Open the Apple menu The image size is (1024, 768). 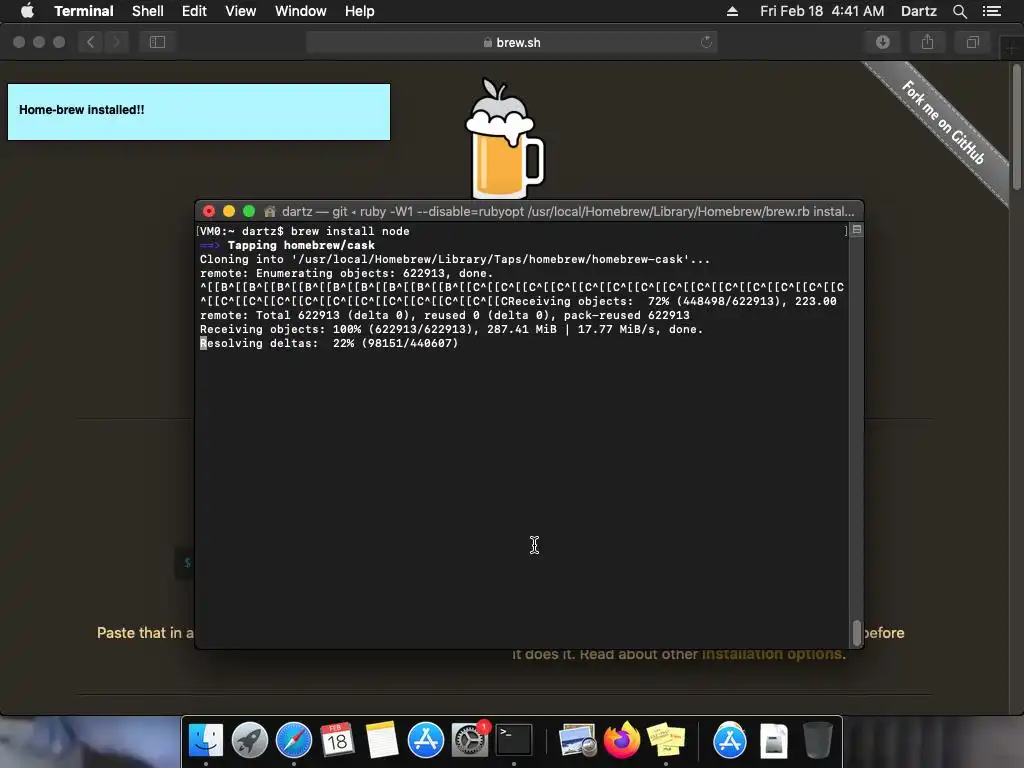click(x=27, y=11)
